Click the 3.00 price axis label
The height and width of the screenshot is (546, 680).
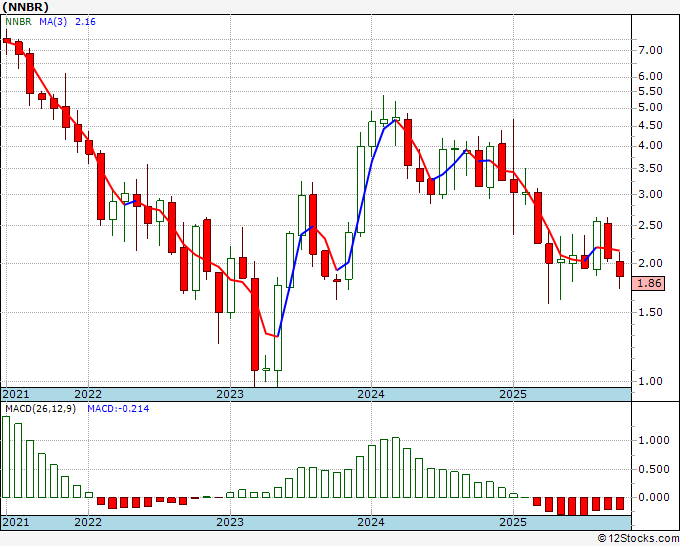coord(650,194)
